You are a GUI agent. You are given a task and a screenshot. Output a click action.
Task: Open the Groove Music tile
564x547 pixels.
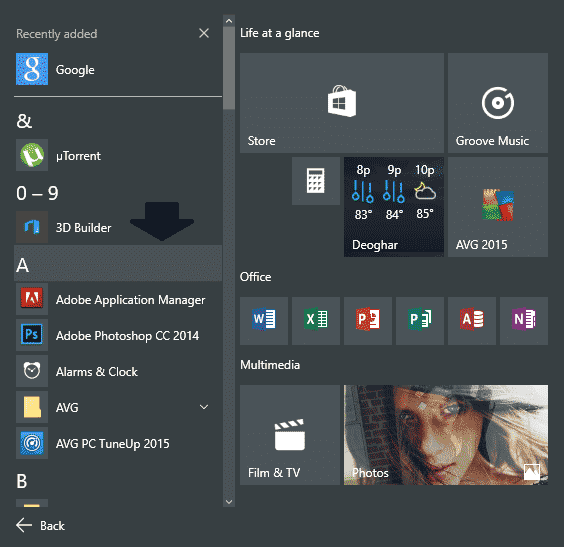tap(498, 103)
